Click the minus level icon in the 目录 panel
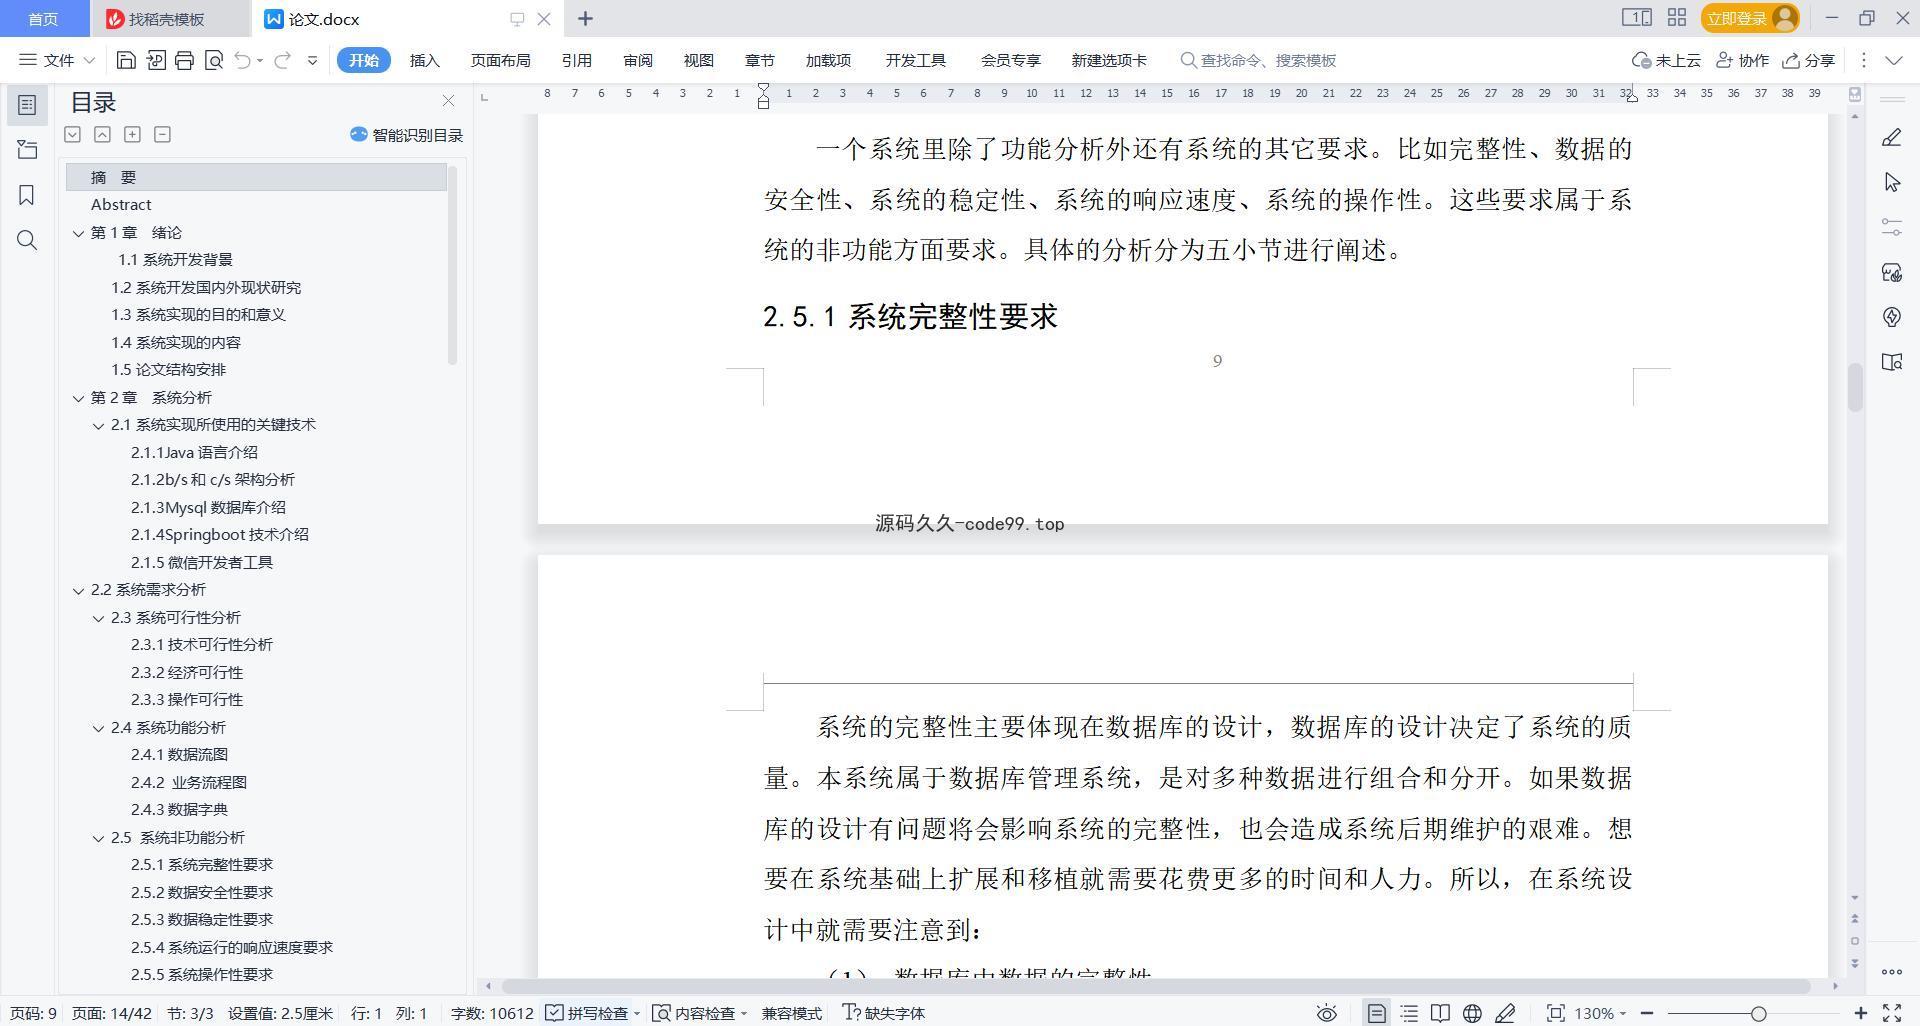Screen dimensions: 1920x1026 coord(162,134)
